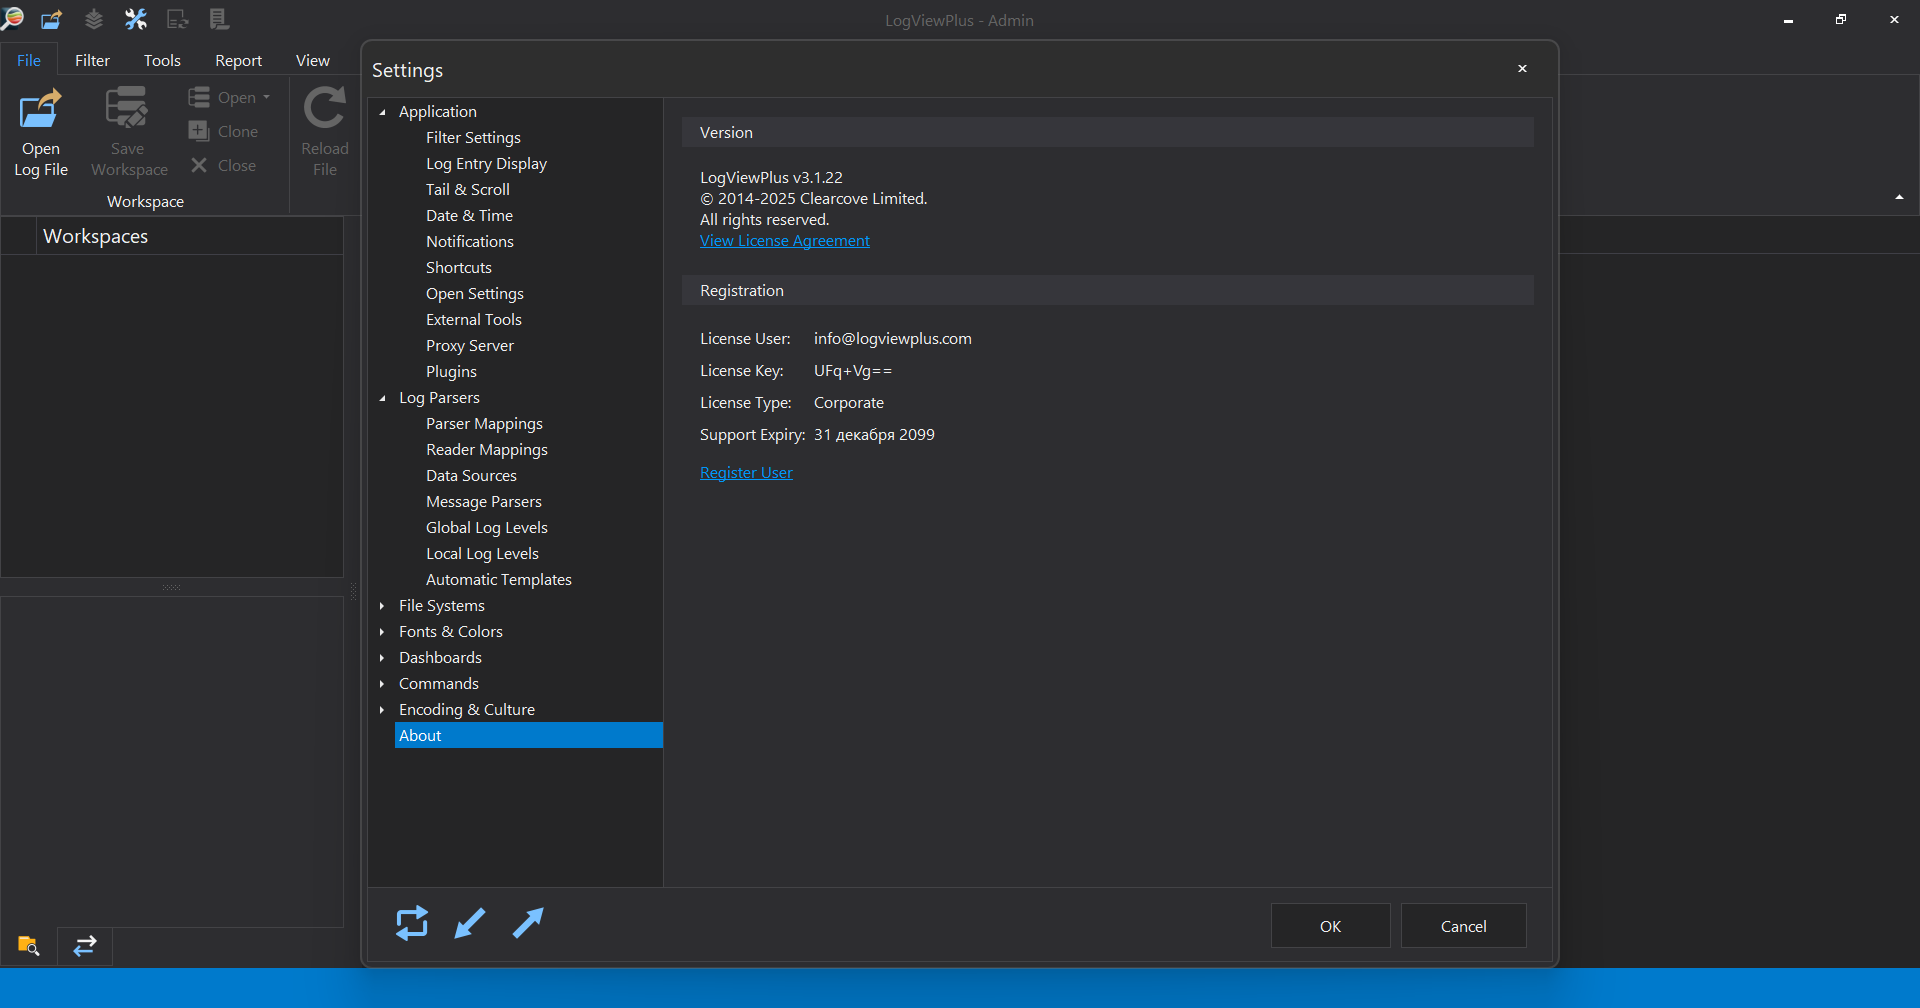This screenshot has height=1008, width=1920.
Task: Open the Report ribbon tab
Action: pyautogui.click(x=238, y=60)
